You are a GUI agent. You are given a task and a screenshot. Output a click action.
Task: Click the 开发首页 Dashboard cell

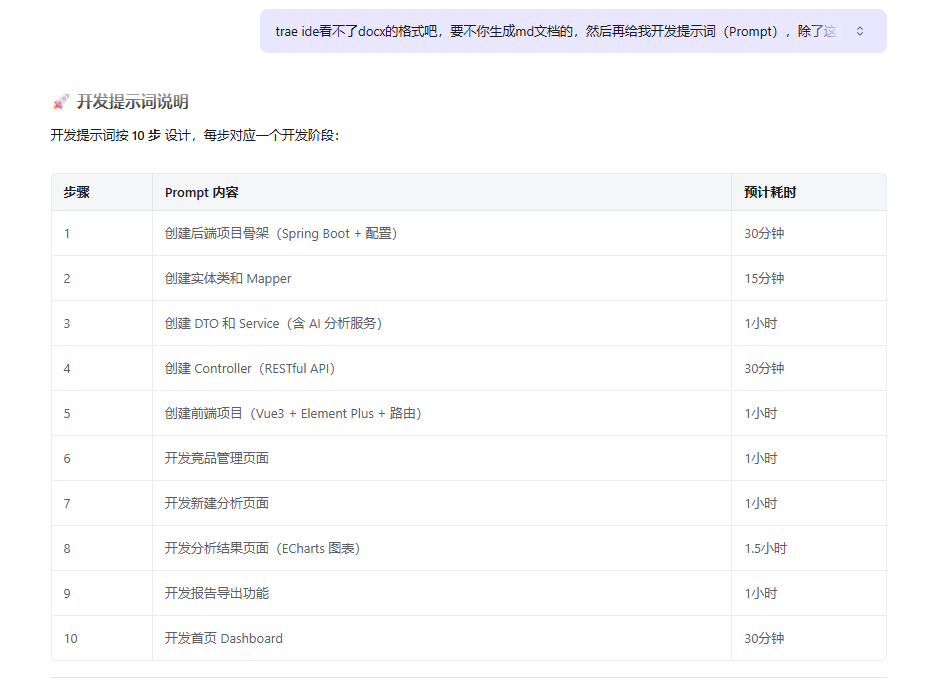pos(223,639)
